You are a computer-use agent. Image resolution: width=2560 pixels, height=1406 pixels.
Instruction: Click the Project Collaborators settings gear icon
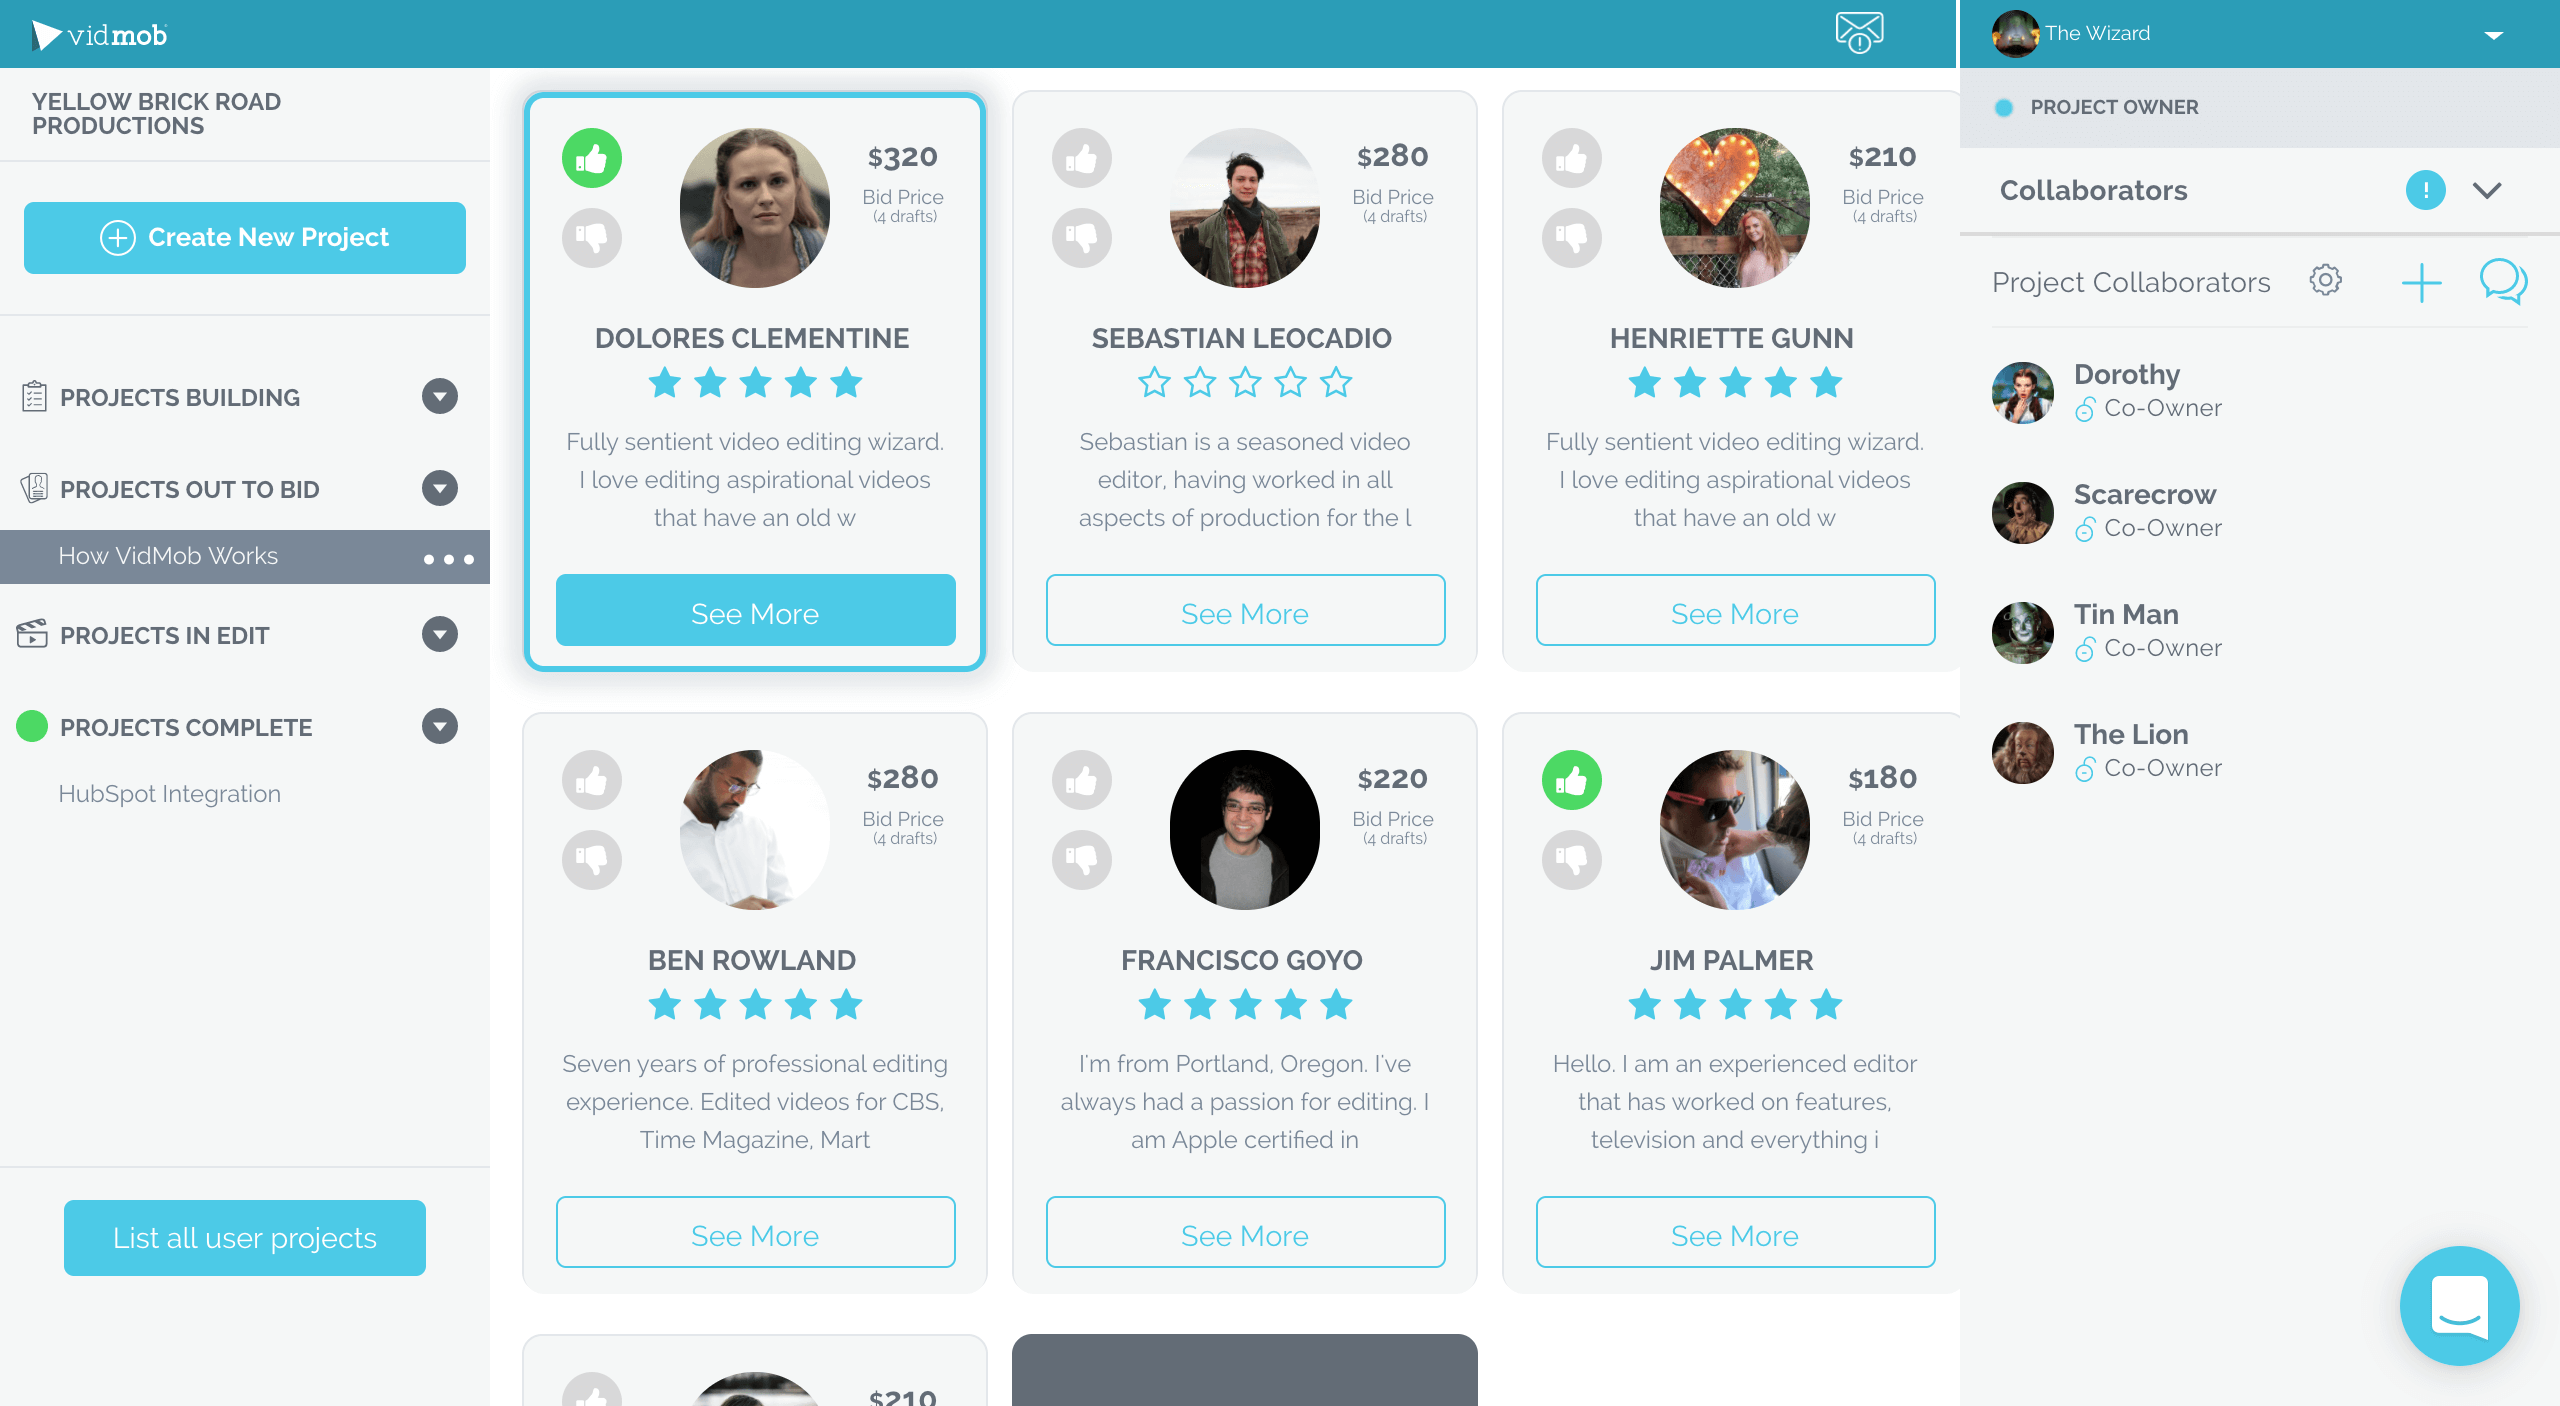click(2325, 282)
